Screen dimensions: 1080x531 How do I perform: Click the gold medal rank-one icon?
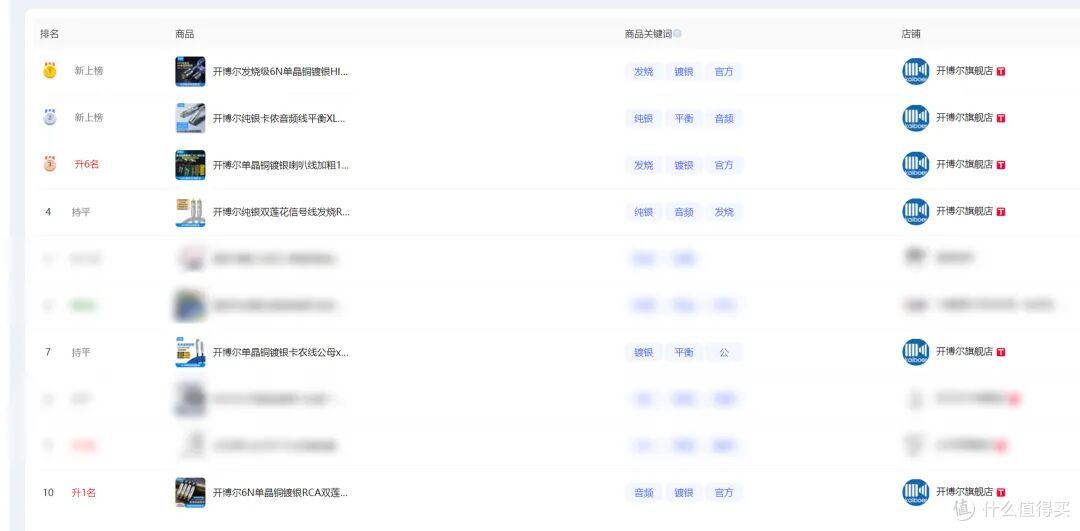click(x=50, y=70)
